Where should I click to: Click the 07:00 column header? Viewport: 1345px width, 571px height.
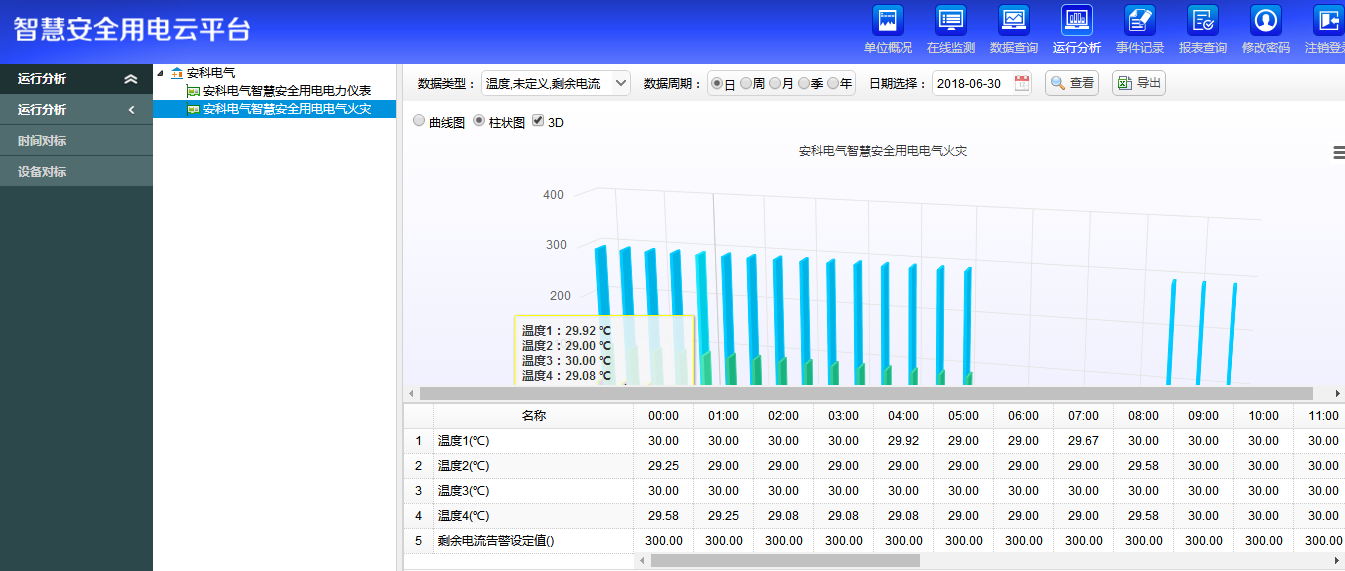pyautogui.click(x=1083, y=416)
